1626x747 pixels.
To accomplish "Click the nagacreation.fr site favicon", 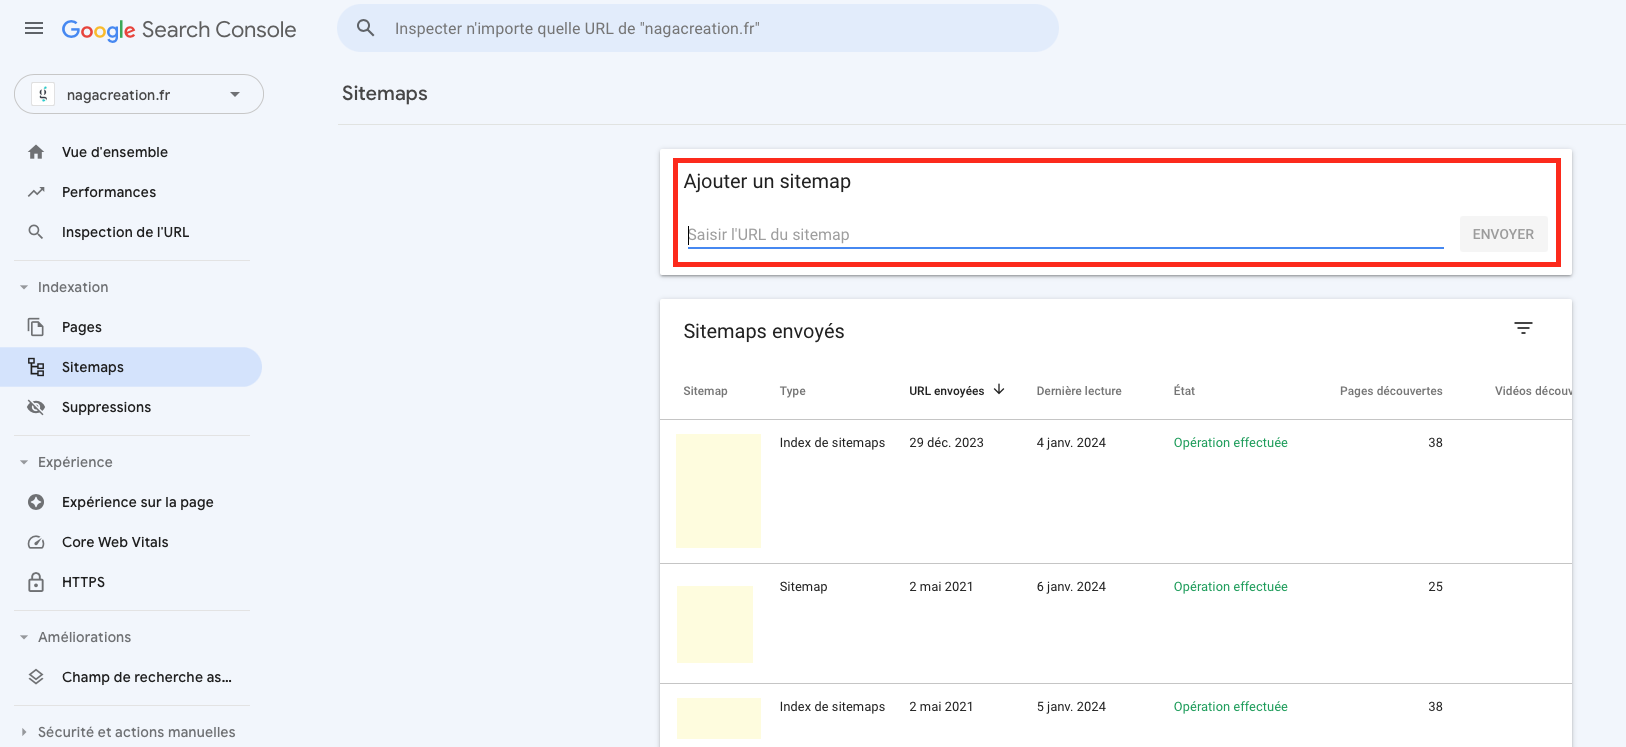I will pos(43,94).
